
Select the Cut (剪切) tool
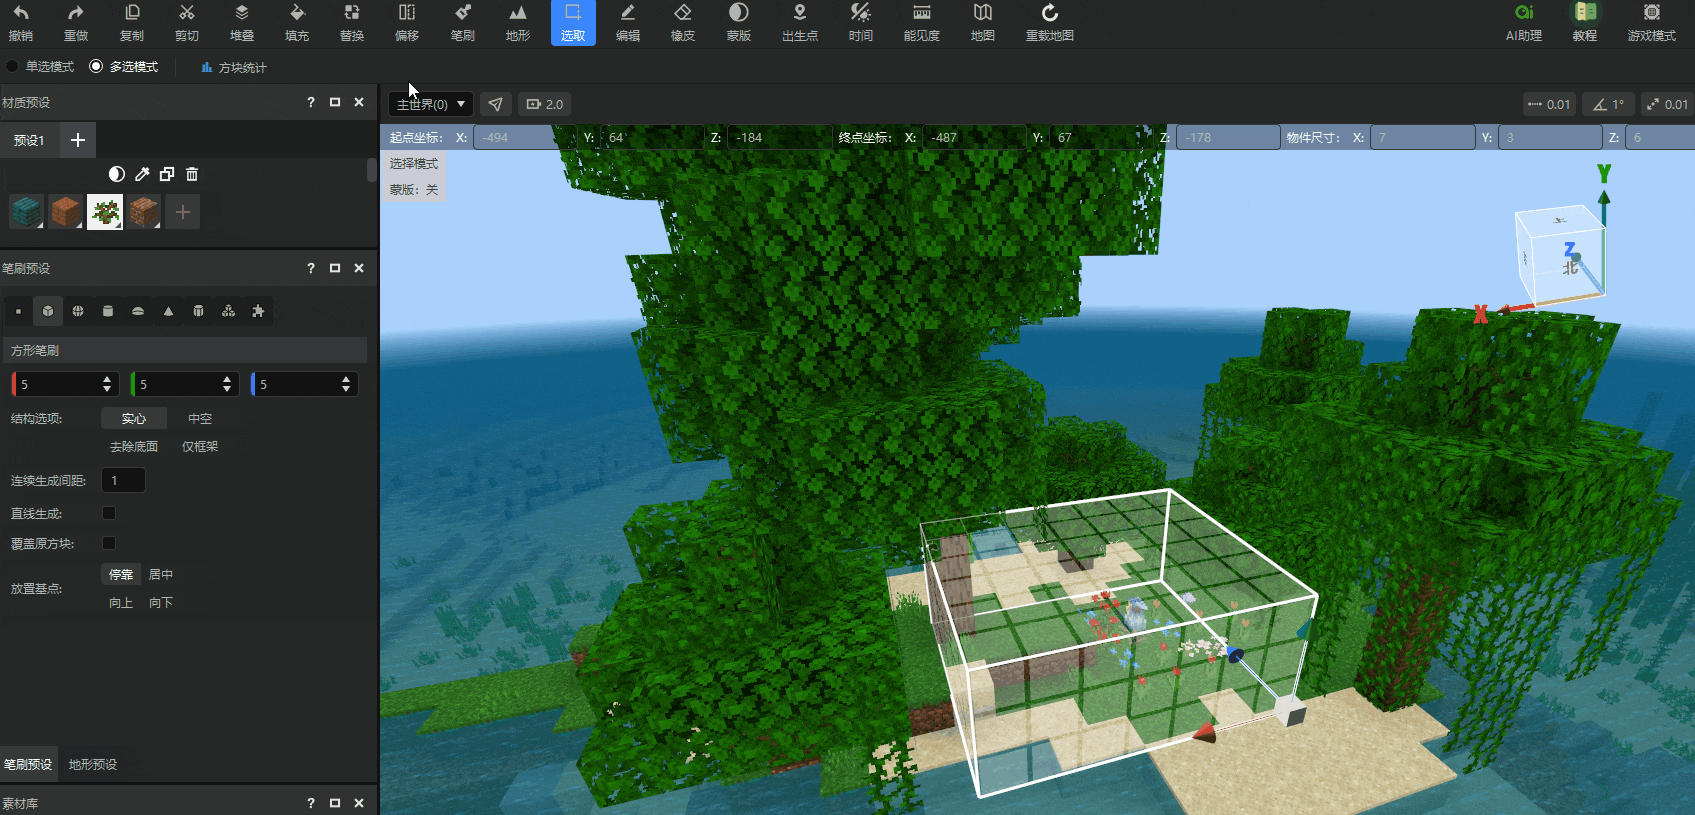coord(187,22)
